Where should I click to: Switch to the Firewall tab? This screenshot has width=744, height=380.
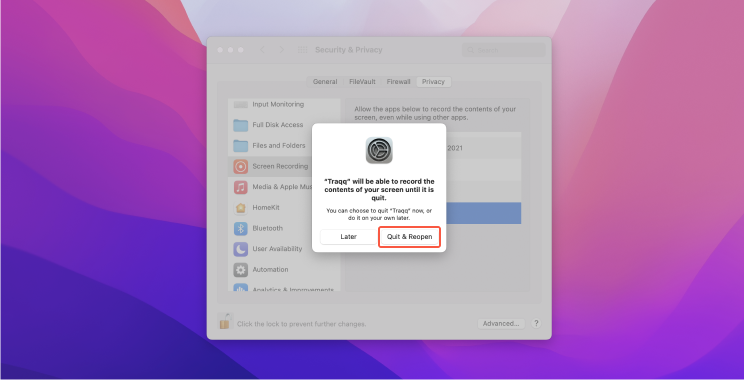click(398, 82)
